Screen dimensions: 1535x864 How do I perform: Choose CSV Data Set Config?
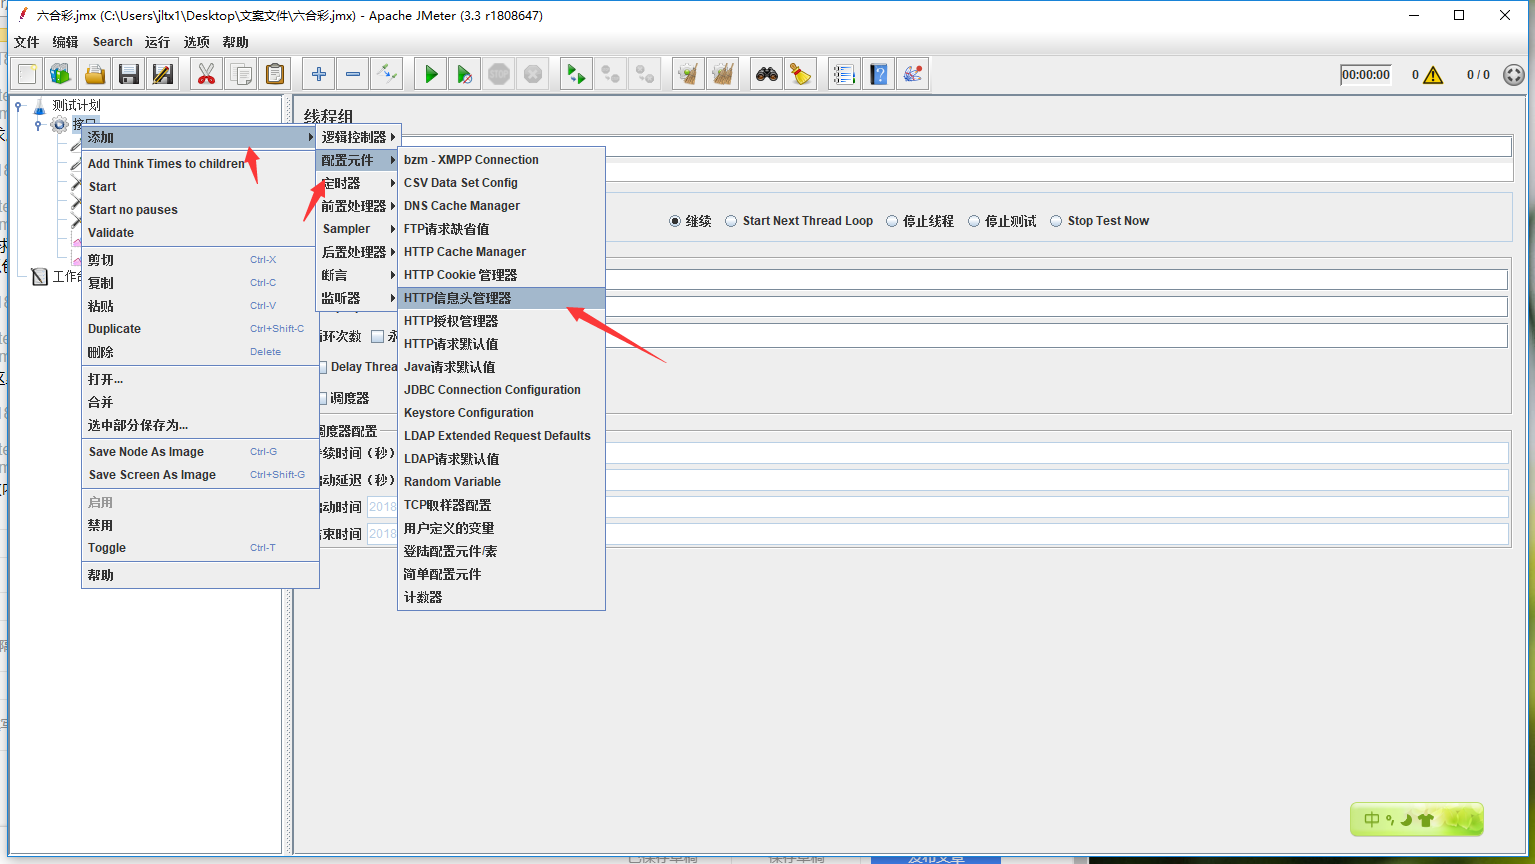coord(501,183)
